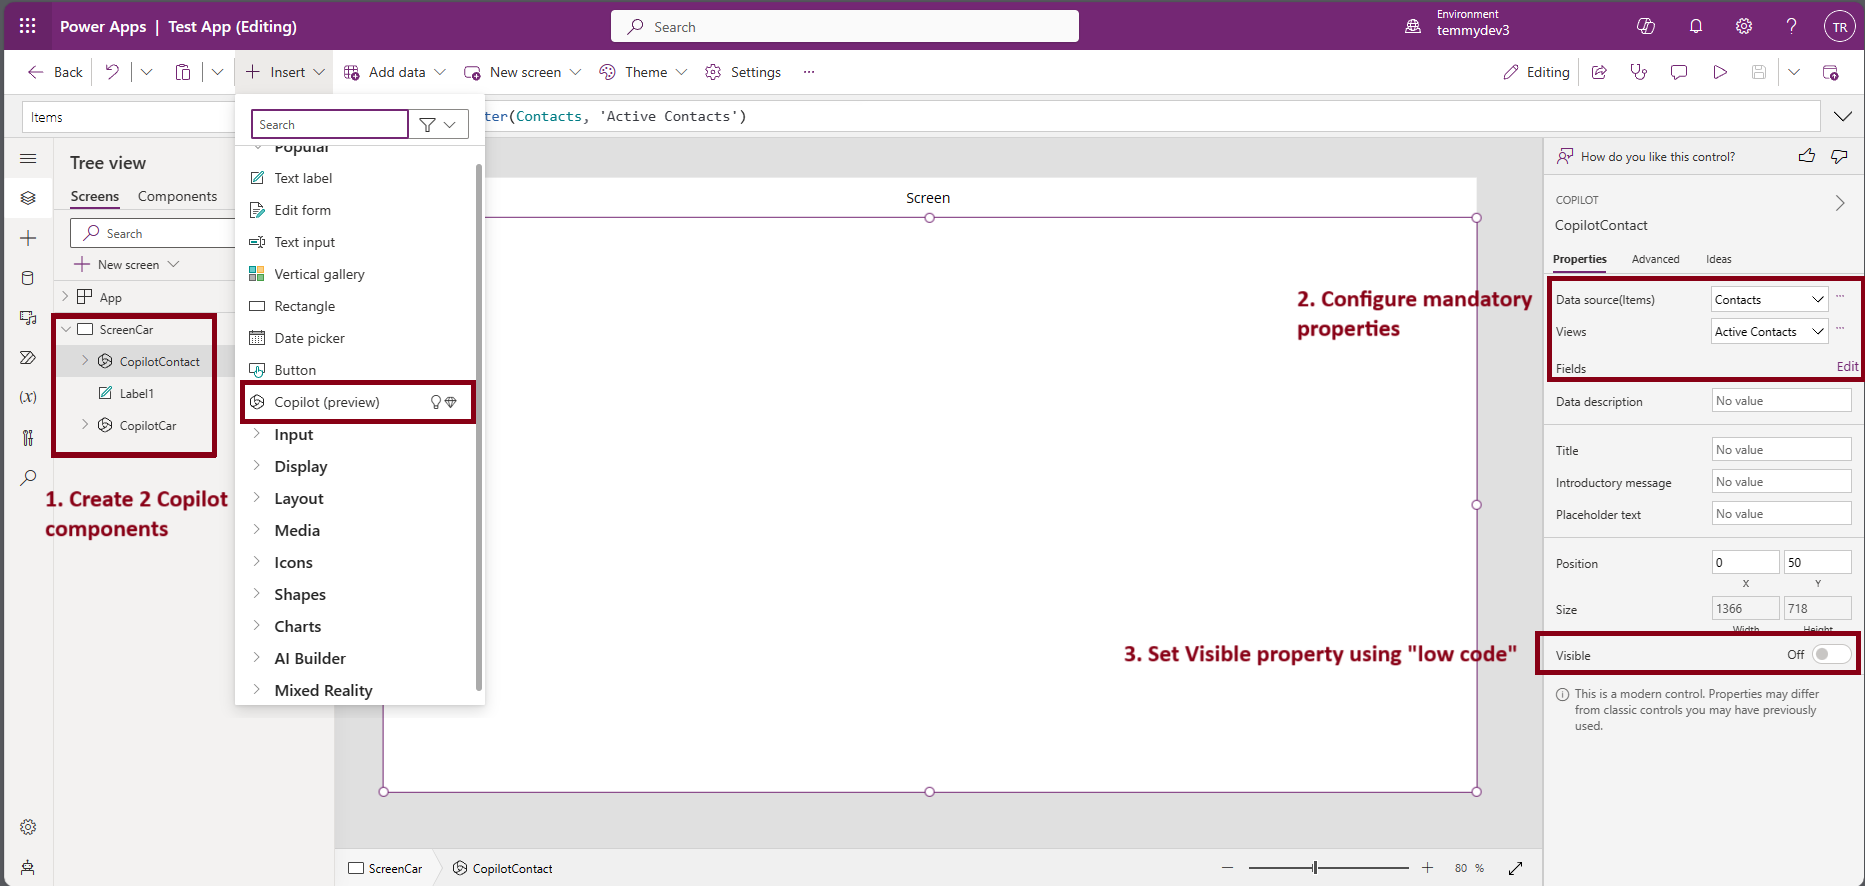The width and height of the screenshot is (1865, 886).
Task: Collapse the ScreenCar tree node
Action: point(66,329)
